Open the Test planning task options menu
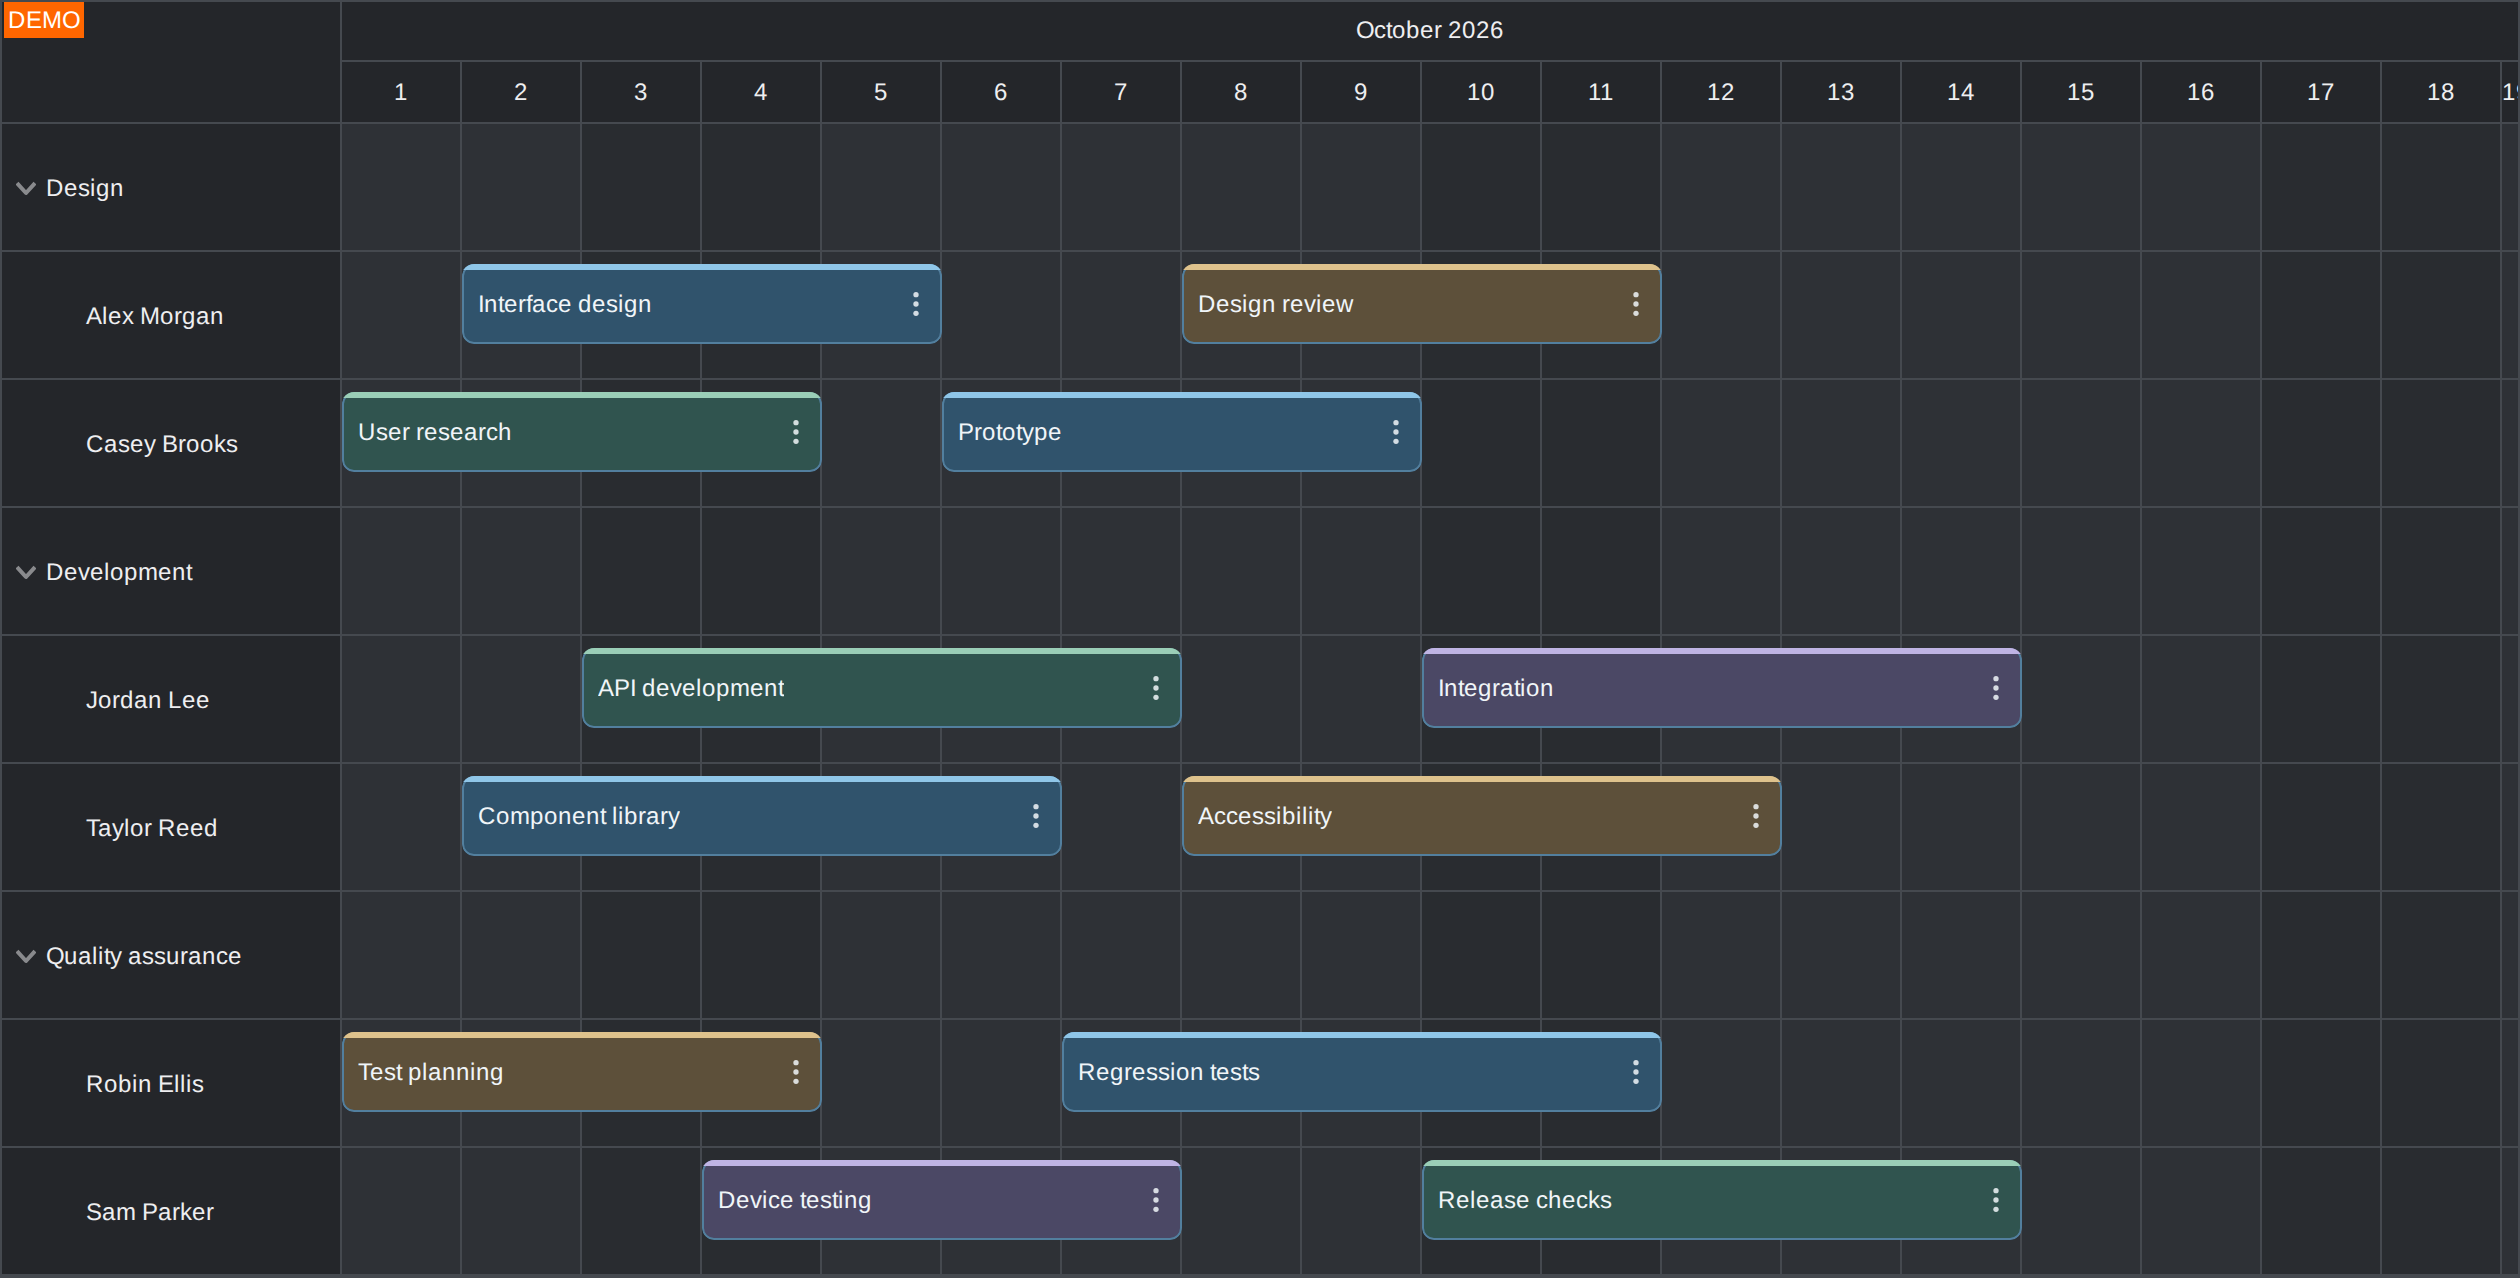This screenshot has height=1278, width=2520. tap(795, 1072)
